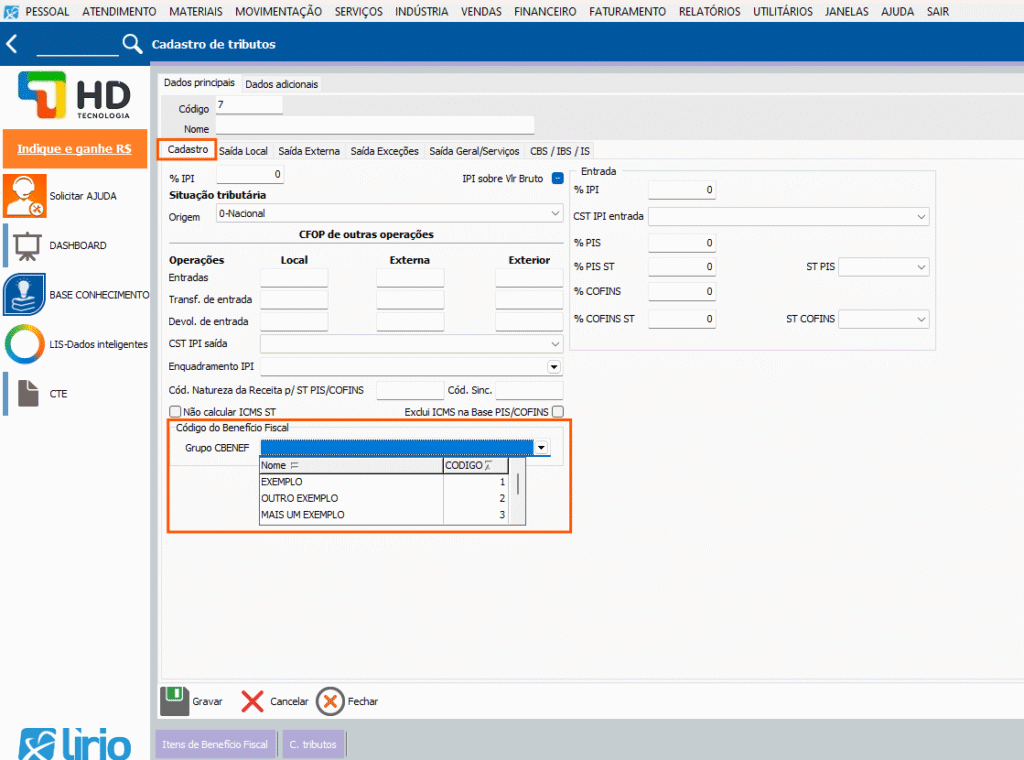Open the CTE document icon
Screen dimensions: 1024x760
pos(25,394)
